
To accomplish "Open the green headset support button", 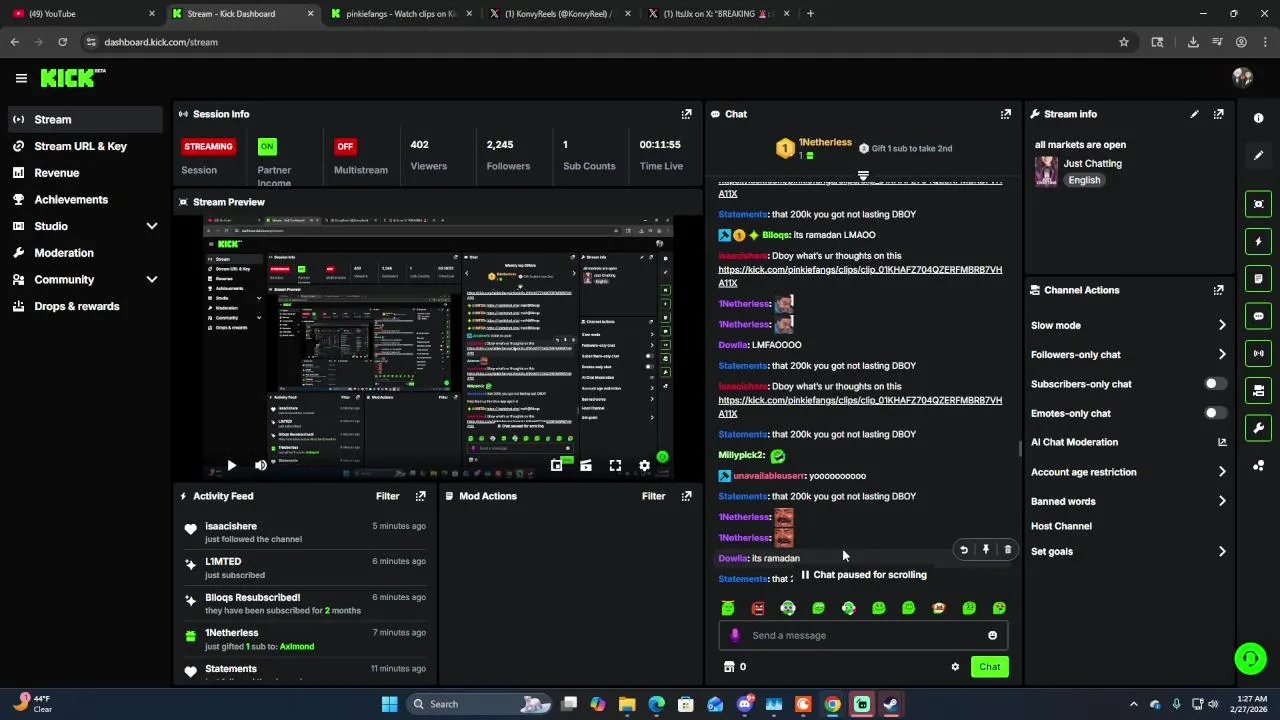I will (x=1250, y=658).
